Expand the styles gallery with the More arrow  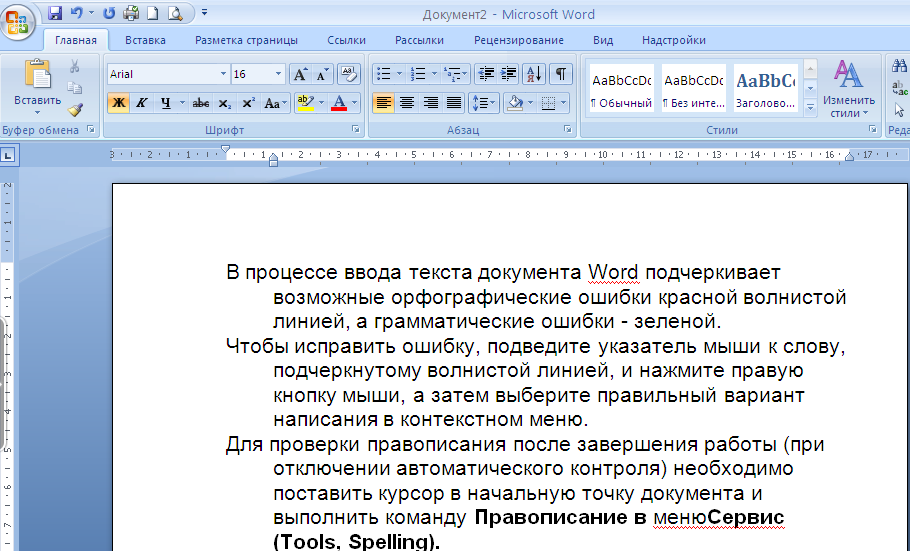point(811,108)
